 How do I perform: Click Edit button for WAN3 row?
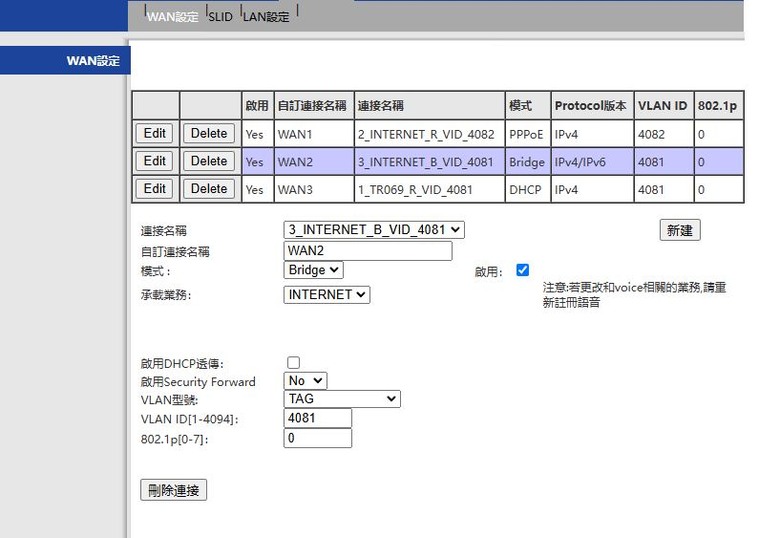coord(155,189)
